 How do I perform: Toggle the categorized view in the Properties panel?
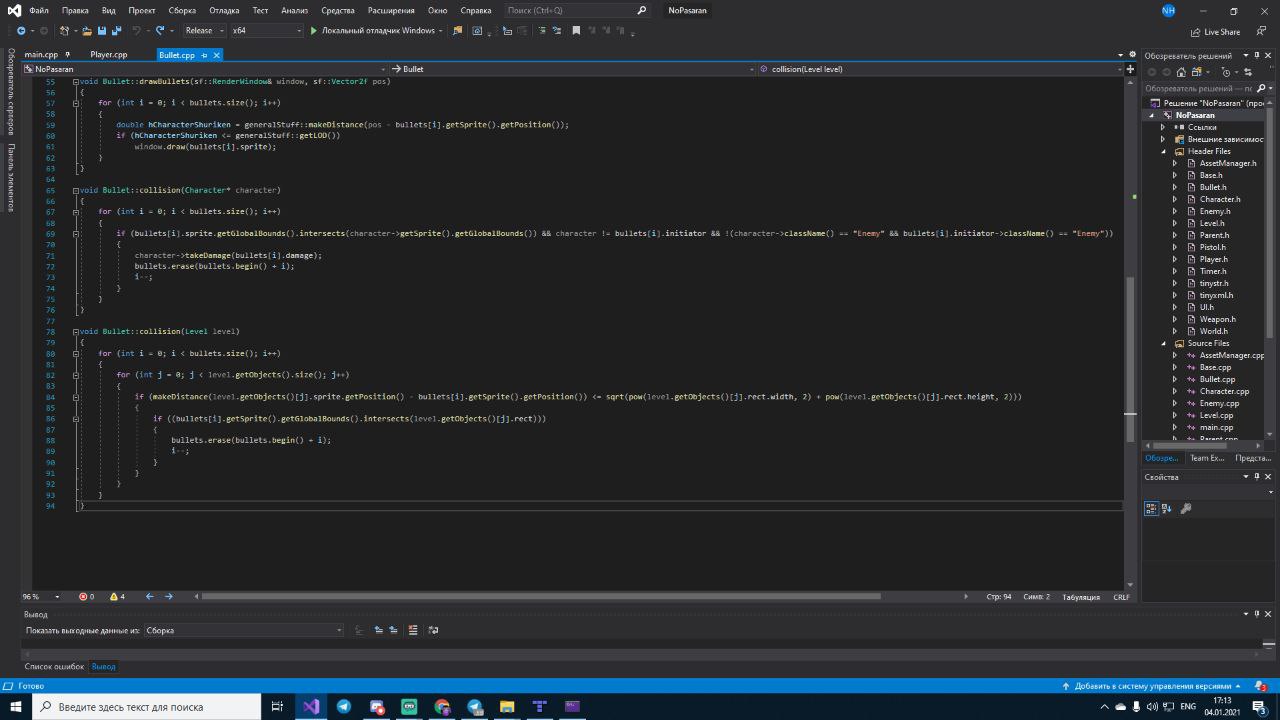tap(1151, 508)
